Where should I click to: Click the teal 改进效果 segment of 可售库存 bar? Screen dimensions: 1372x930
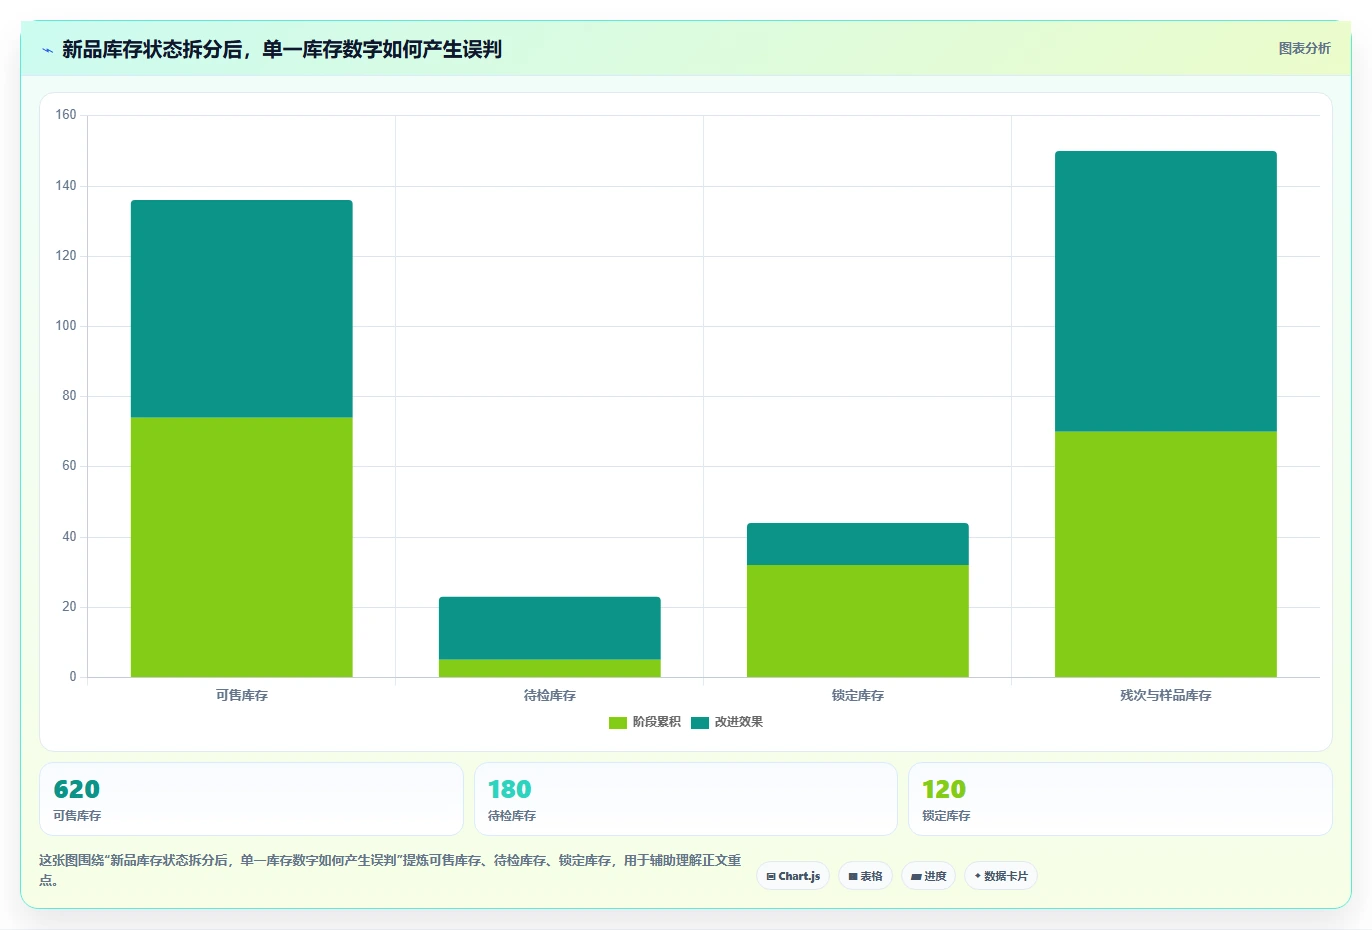[x=242, y=309]
